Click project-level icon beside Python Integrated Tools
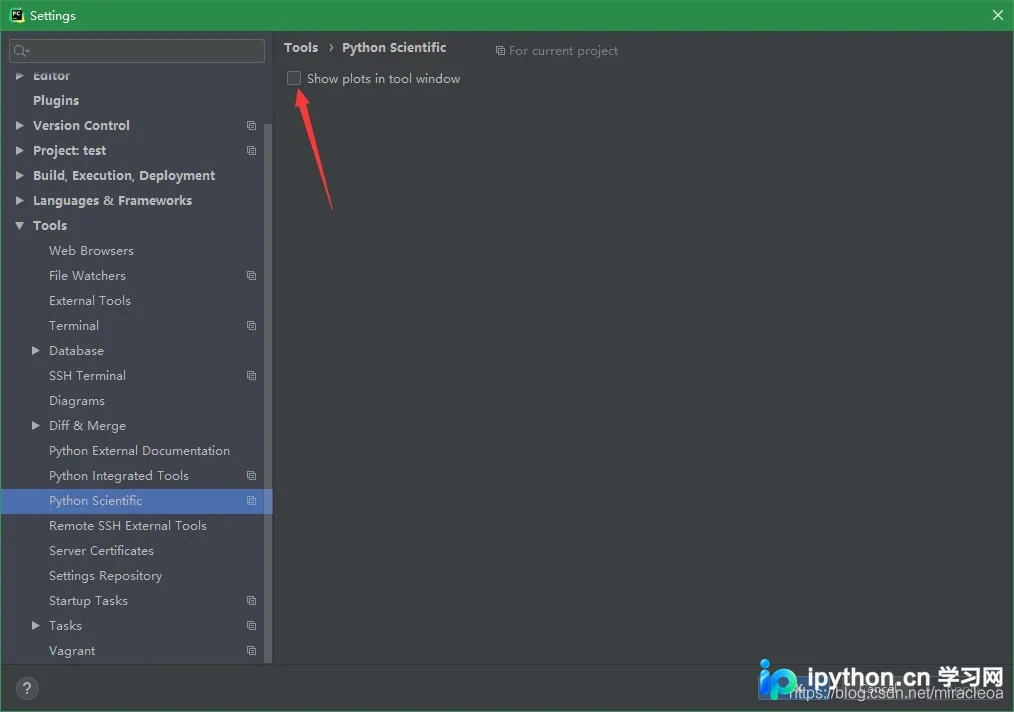1014x712 pixels. [252, 476]
